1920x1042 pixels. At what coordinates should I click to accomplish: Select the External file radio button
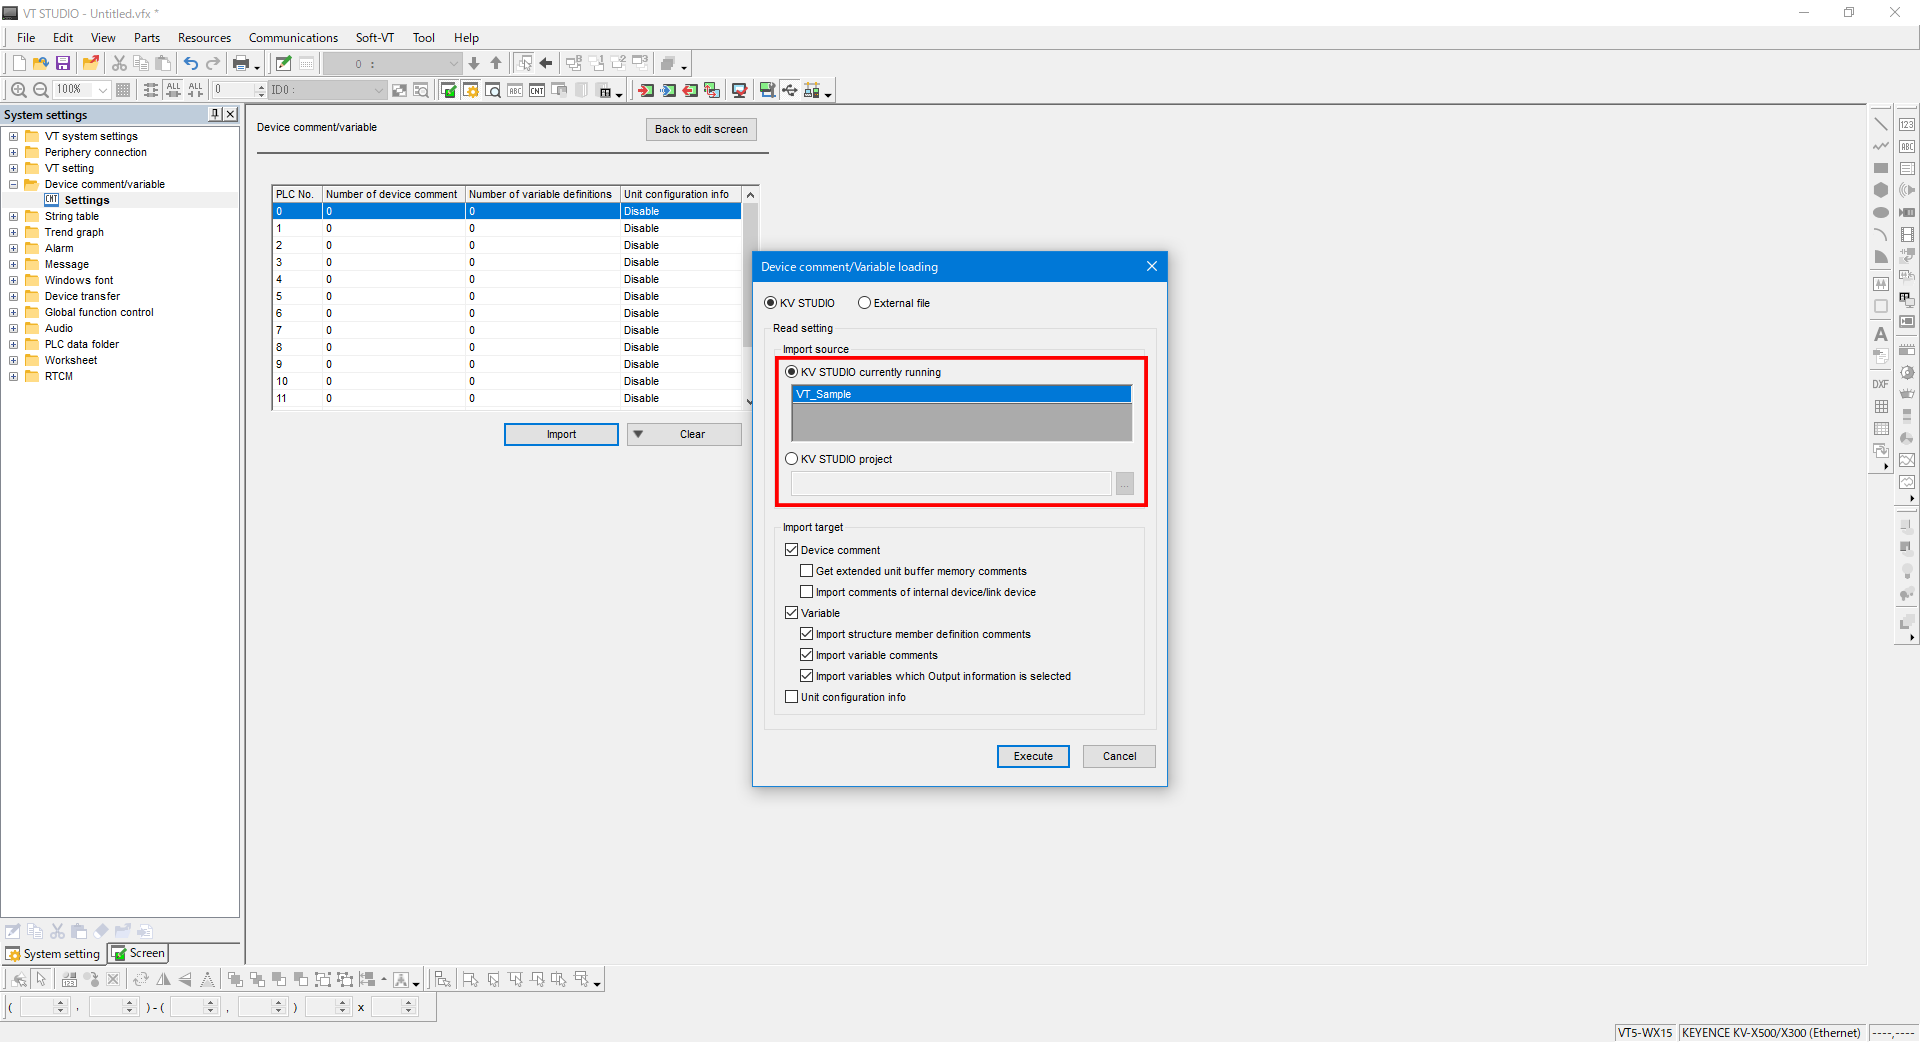pos(864,303)
